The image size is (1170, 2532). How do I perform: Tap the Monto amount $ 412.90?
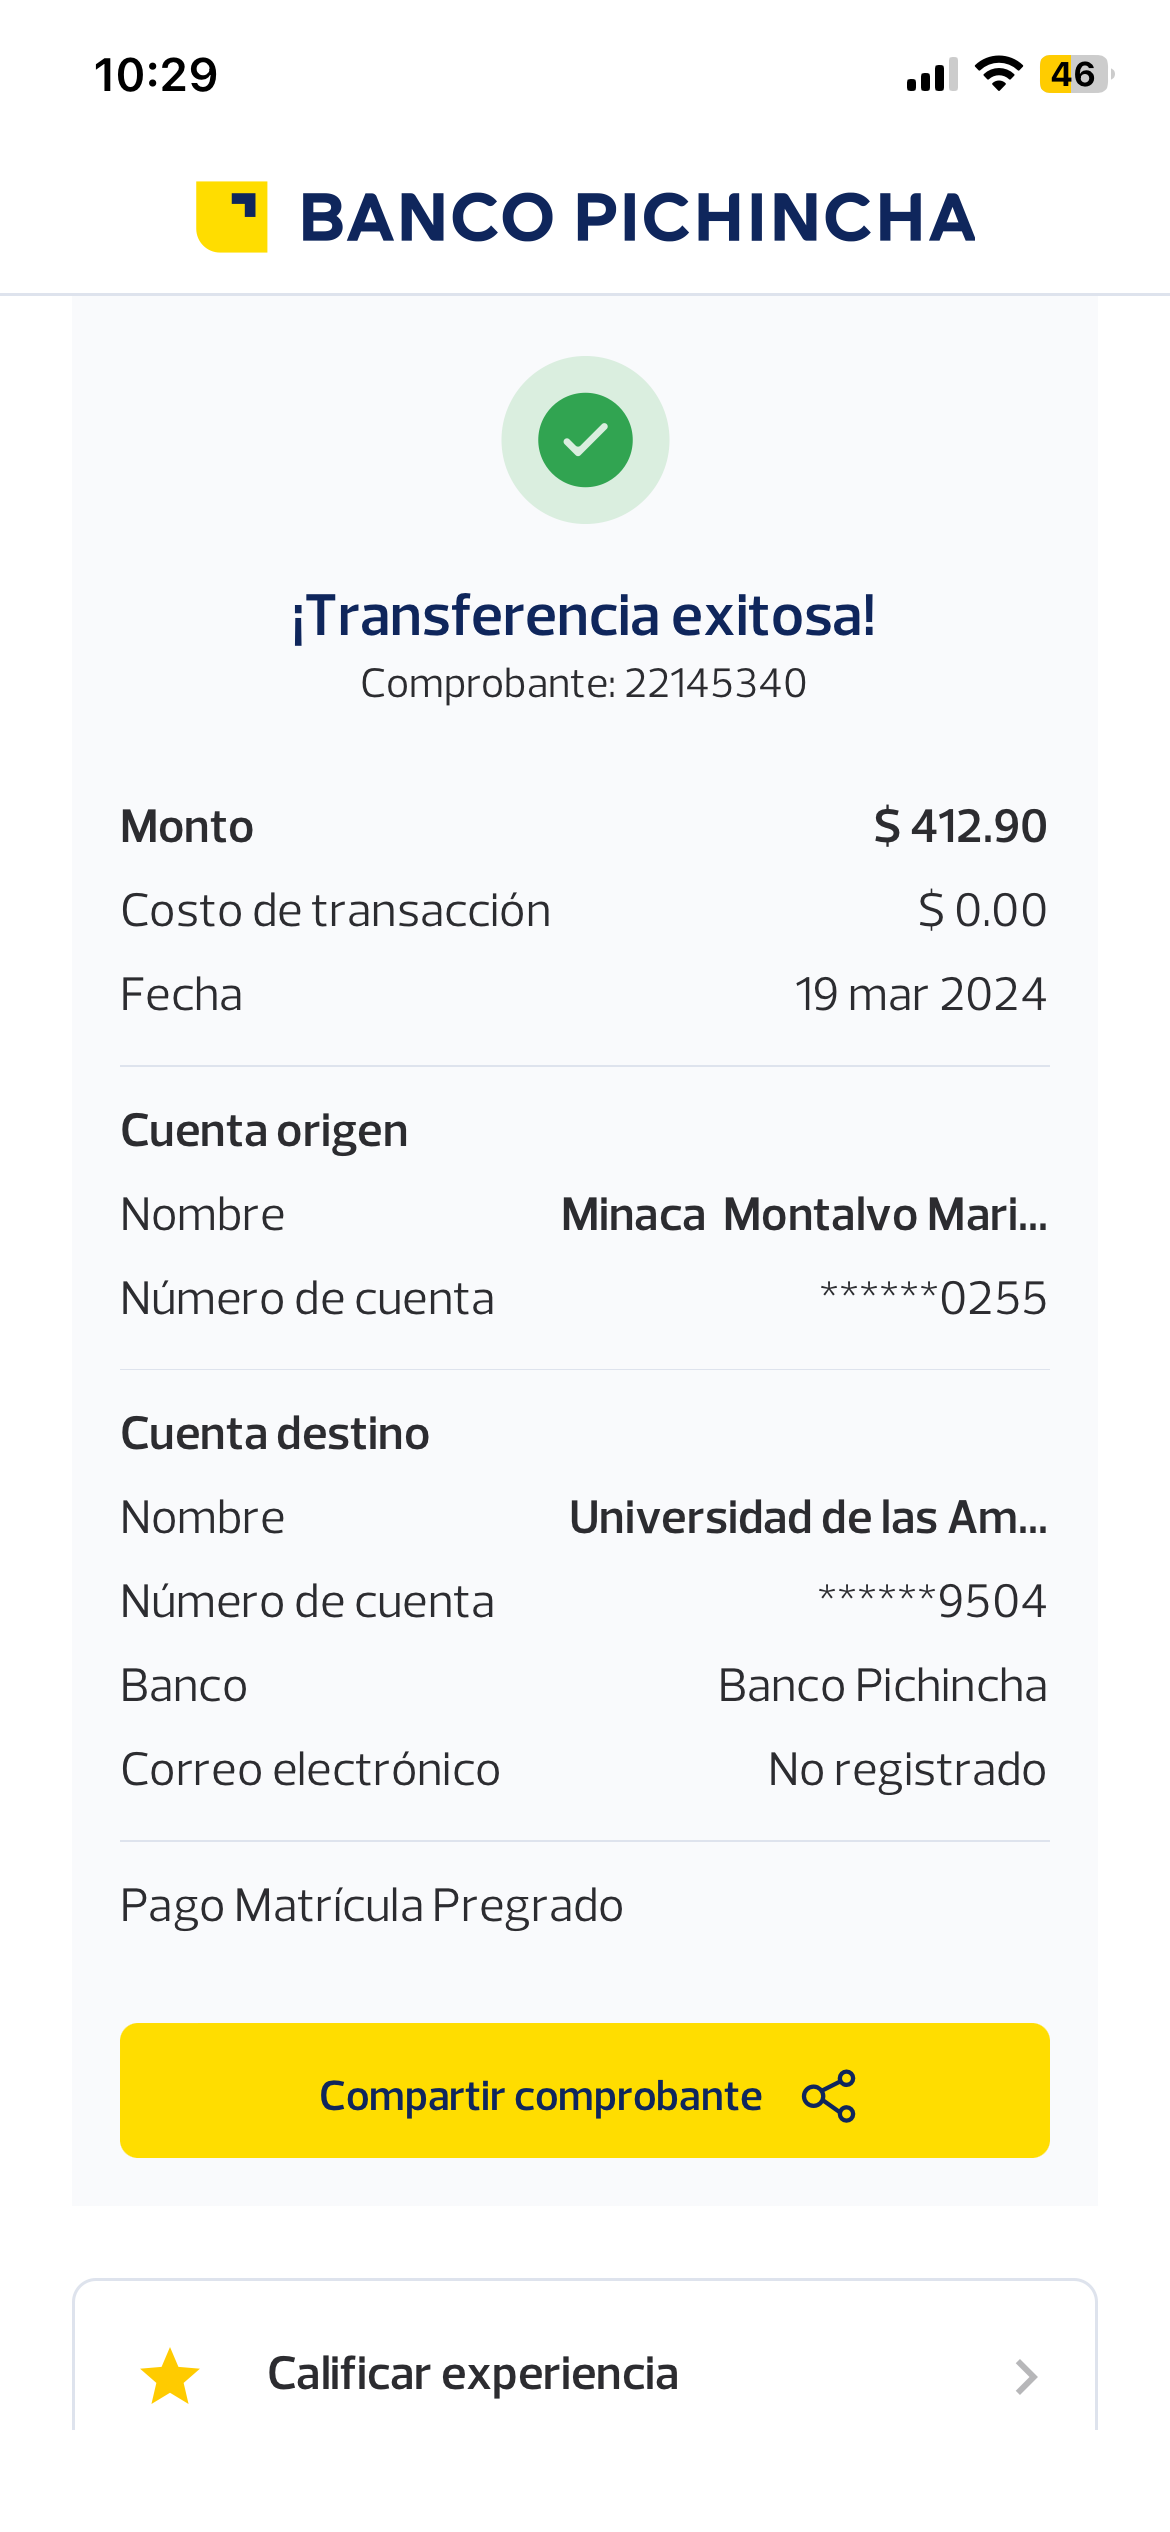point(960,827)
